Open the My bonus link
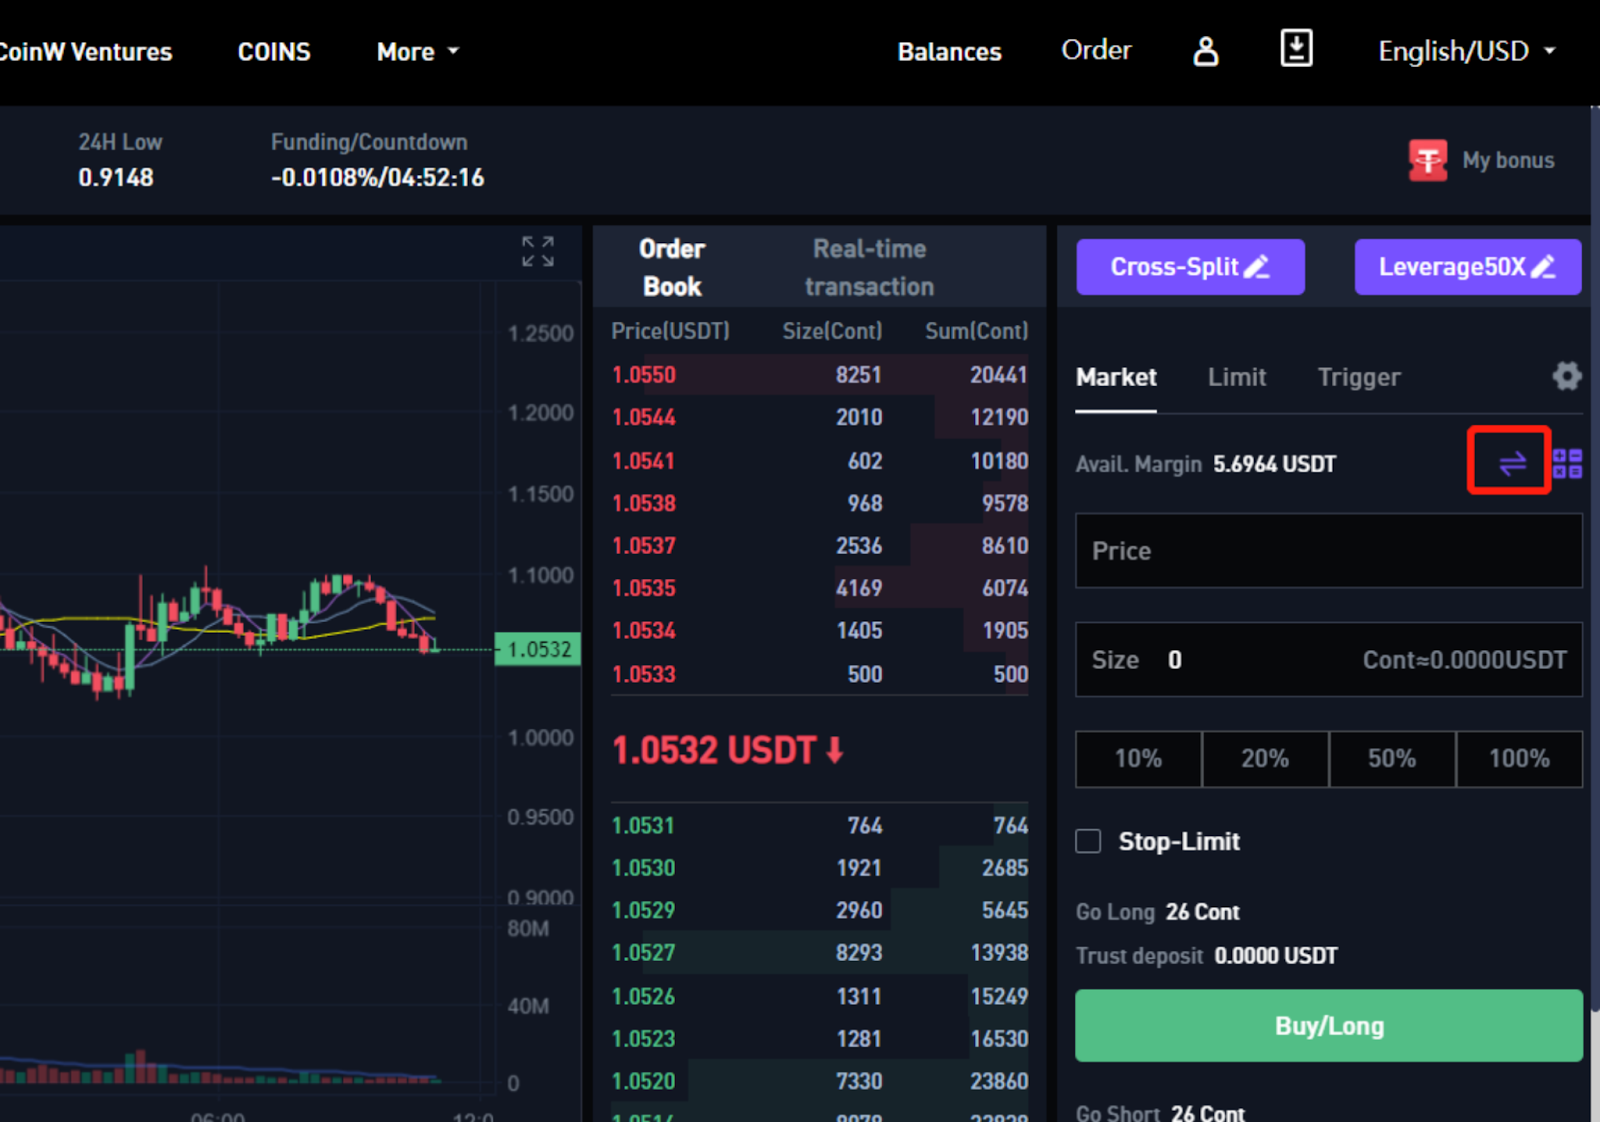The image size is (1600, 1122). [x=1508, y=160]
